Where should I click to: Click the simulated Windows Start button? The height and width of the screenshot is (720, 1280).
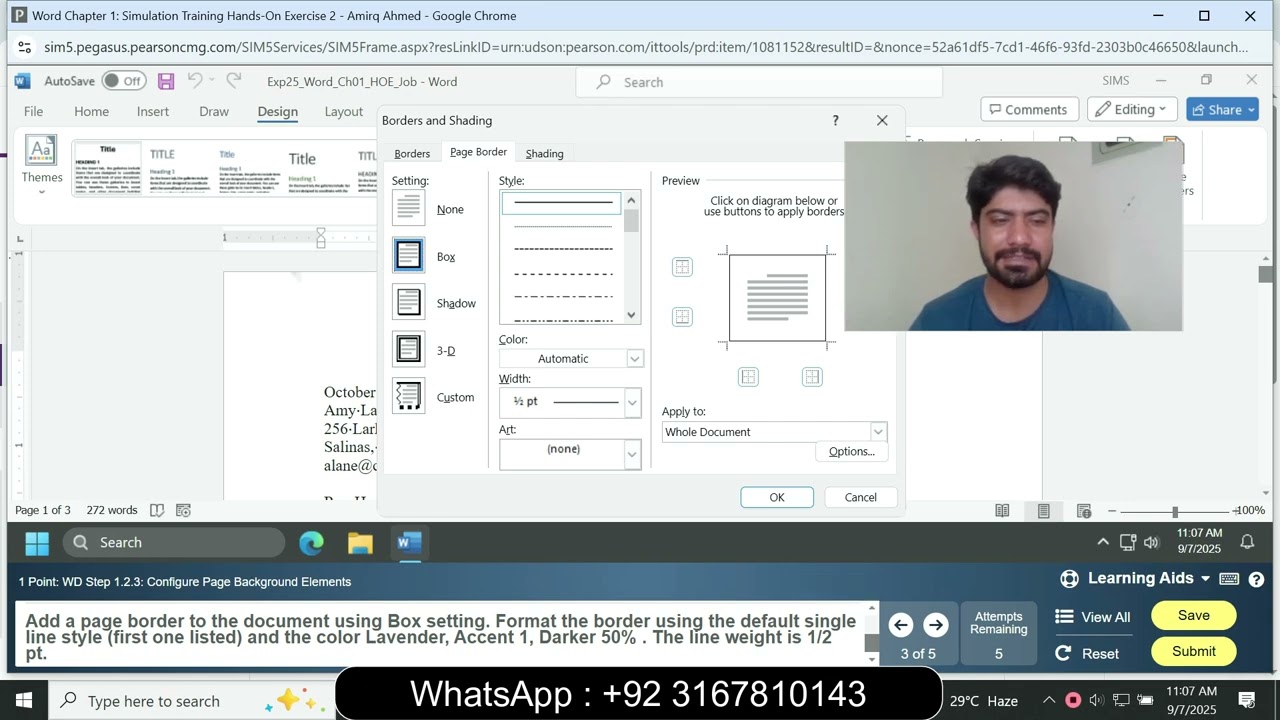[x=37, y=542]
